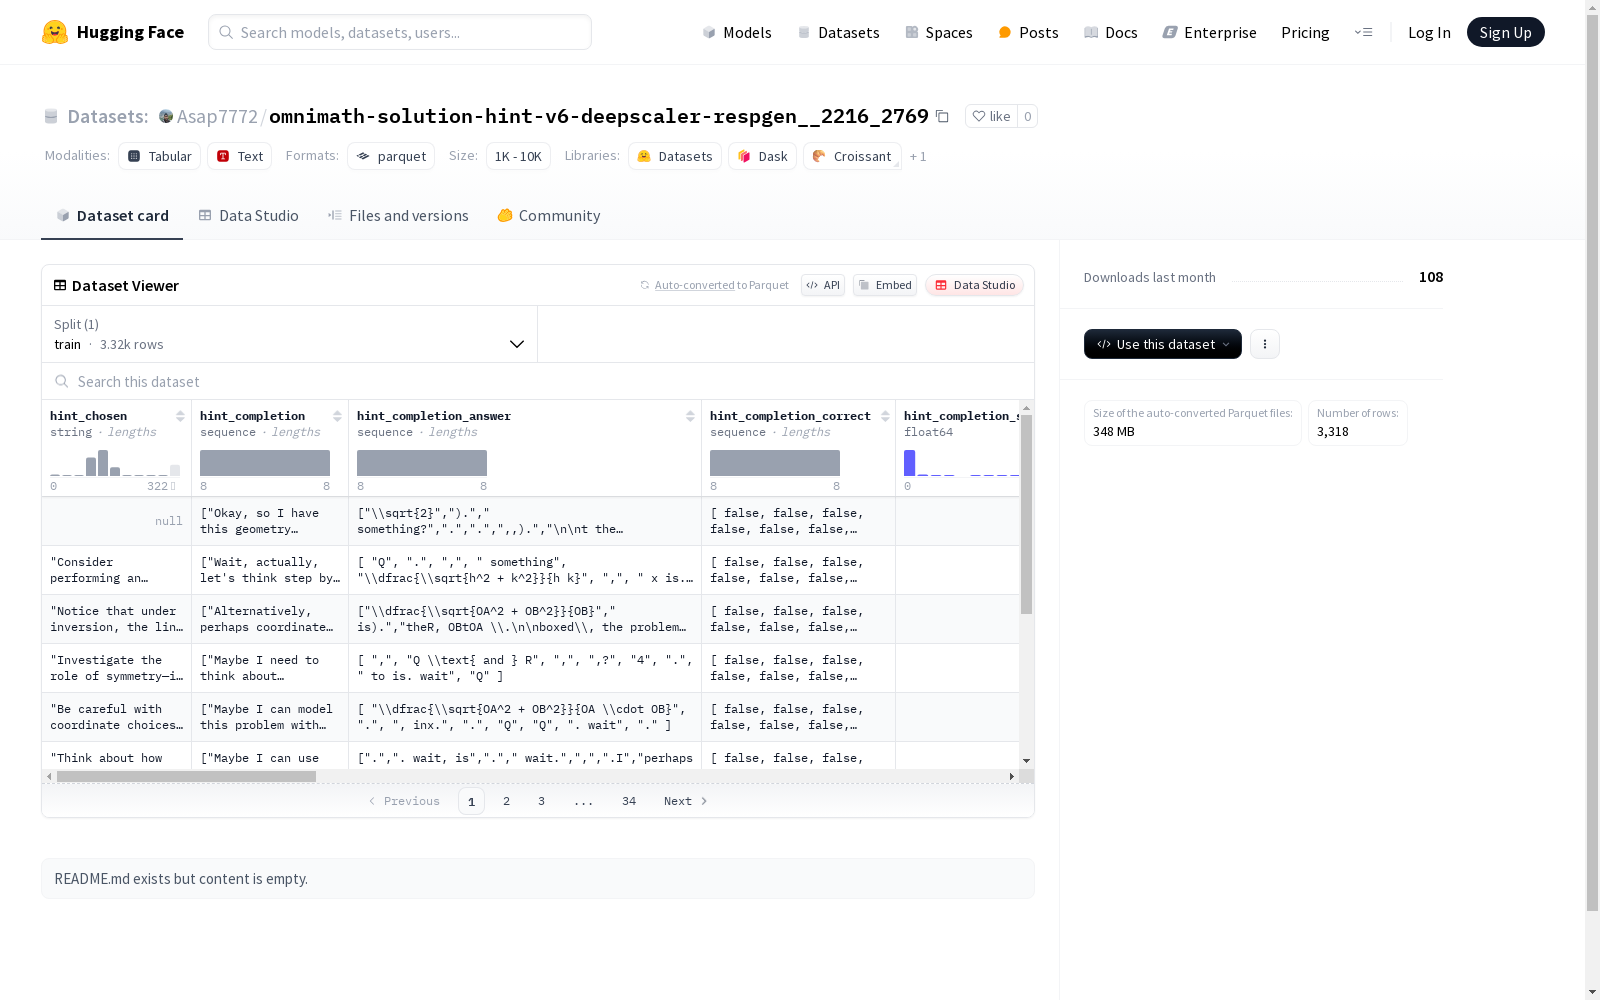The height and width of the screenshot is (1000, 1600).
Task: Click the search magnifier icon in top bar
Action: pos(226,32)
